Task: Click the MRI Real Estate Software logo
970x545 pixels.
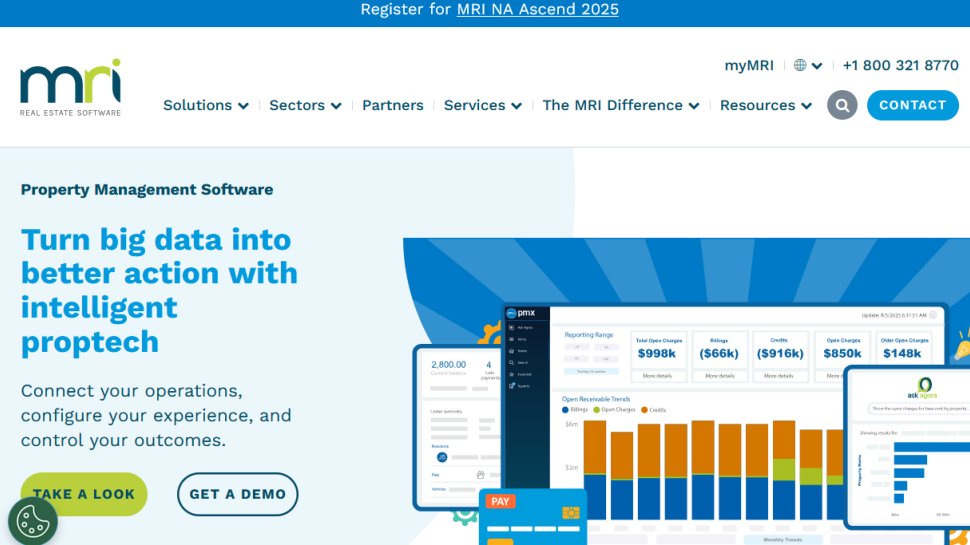Action: point(71,87)
